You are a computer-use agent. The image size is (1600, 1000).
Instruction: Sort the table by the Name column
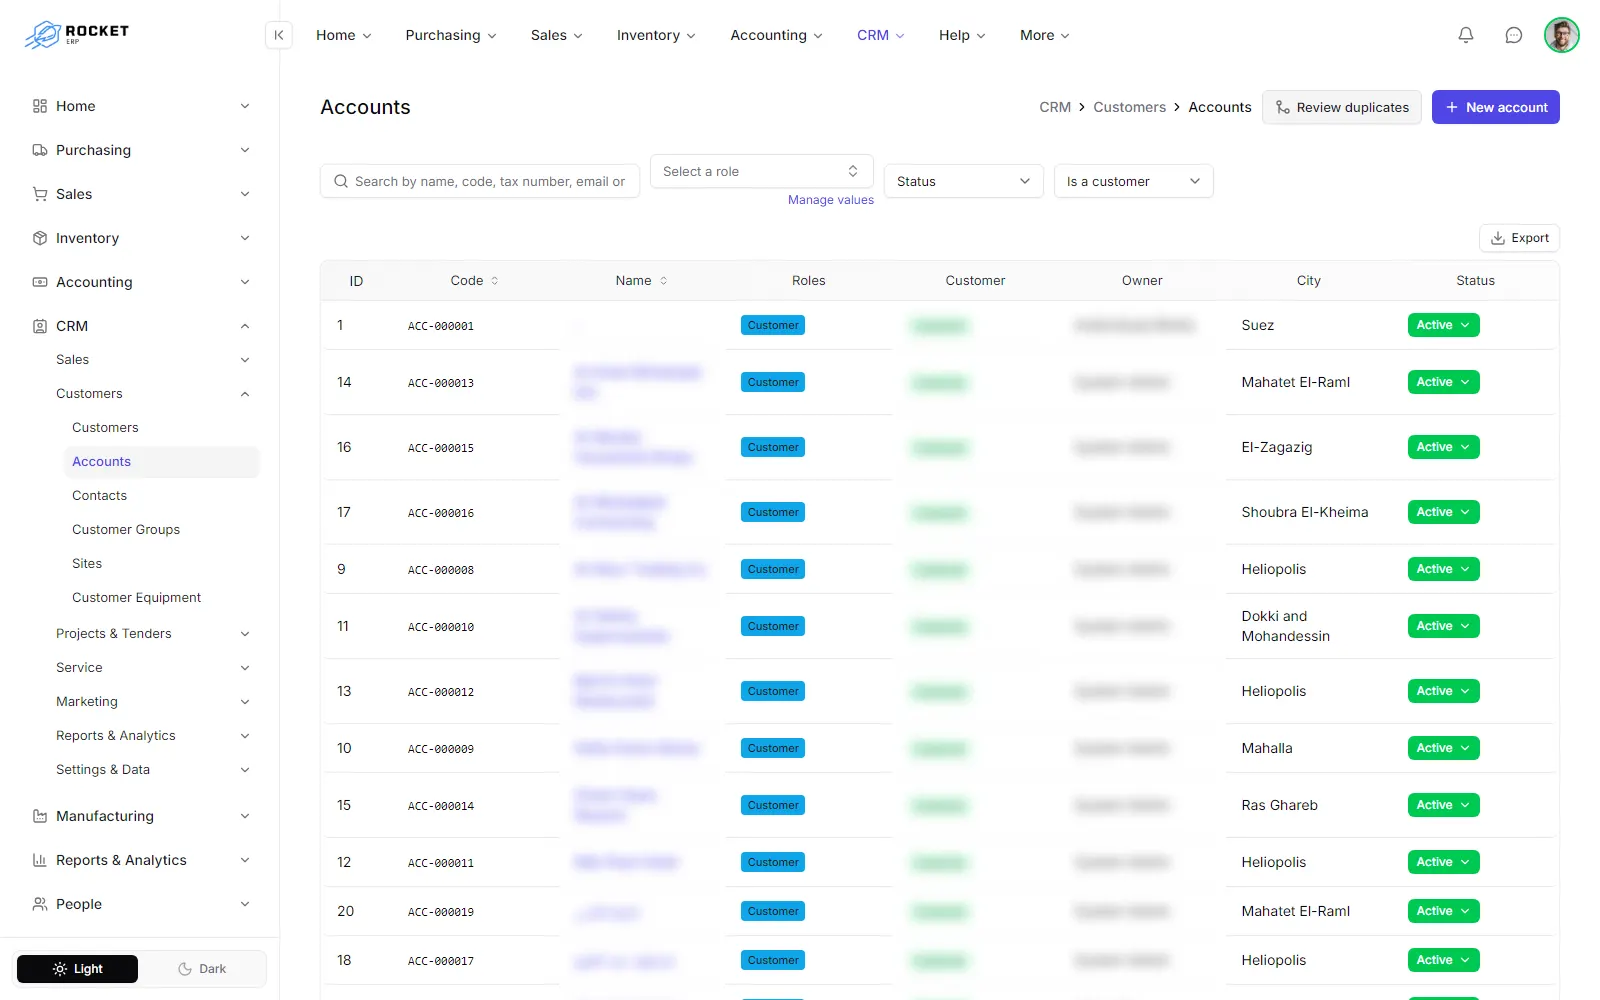pos(641,281)
